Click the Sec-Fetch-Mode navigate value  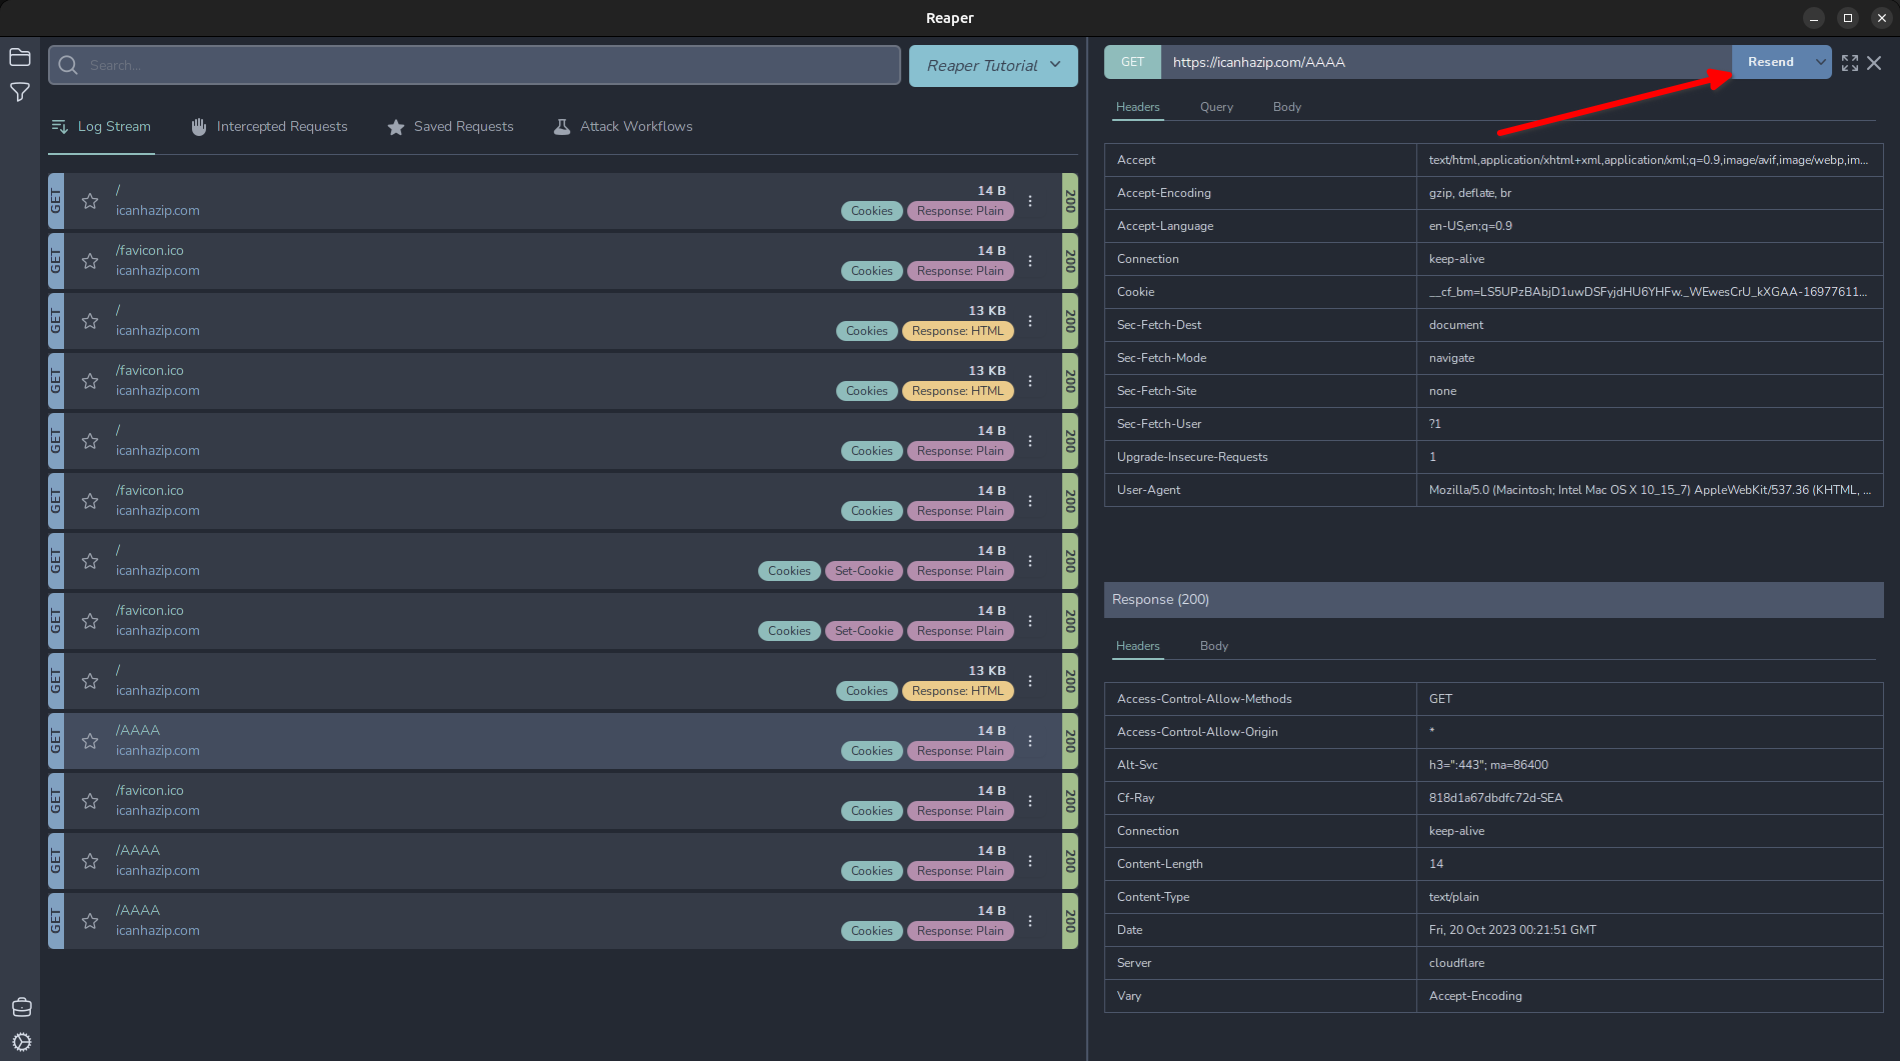click(x=1451, y=358)
